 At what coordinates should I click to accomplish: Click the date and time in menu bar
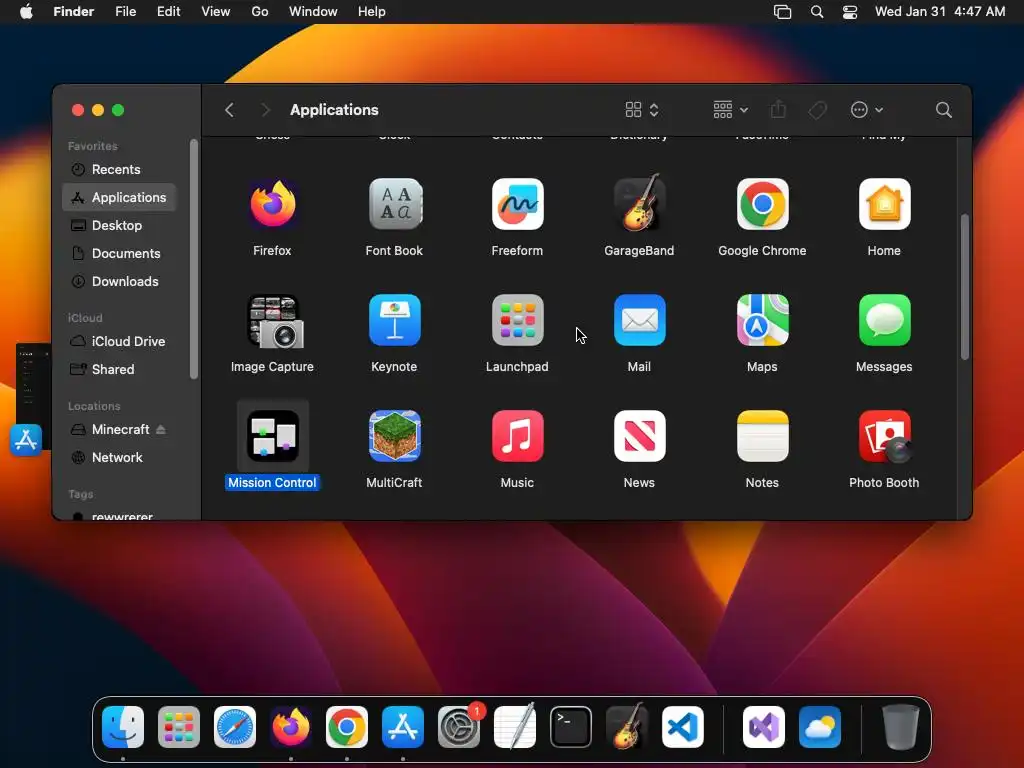(940, 11)
